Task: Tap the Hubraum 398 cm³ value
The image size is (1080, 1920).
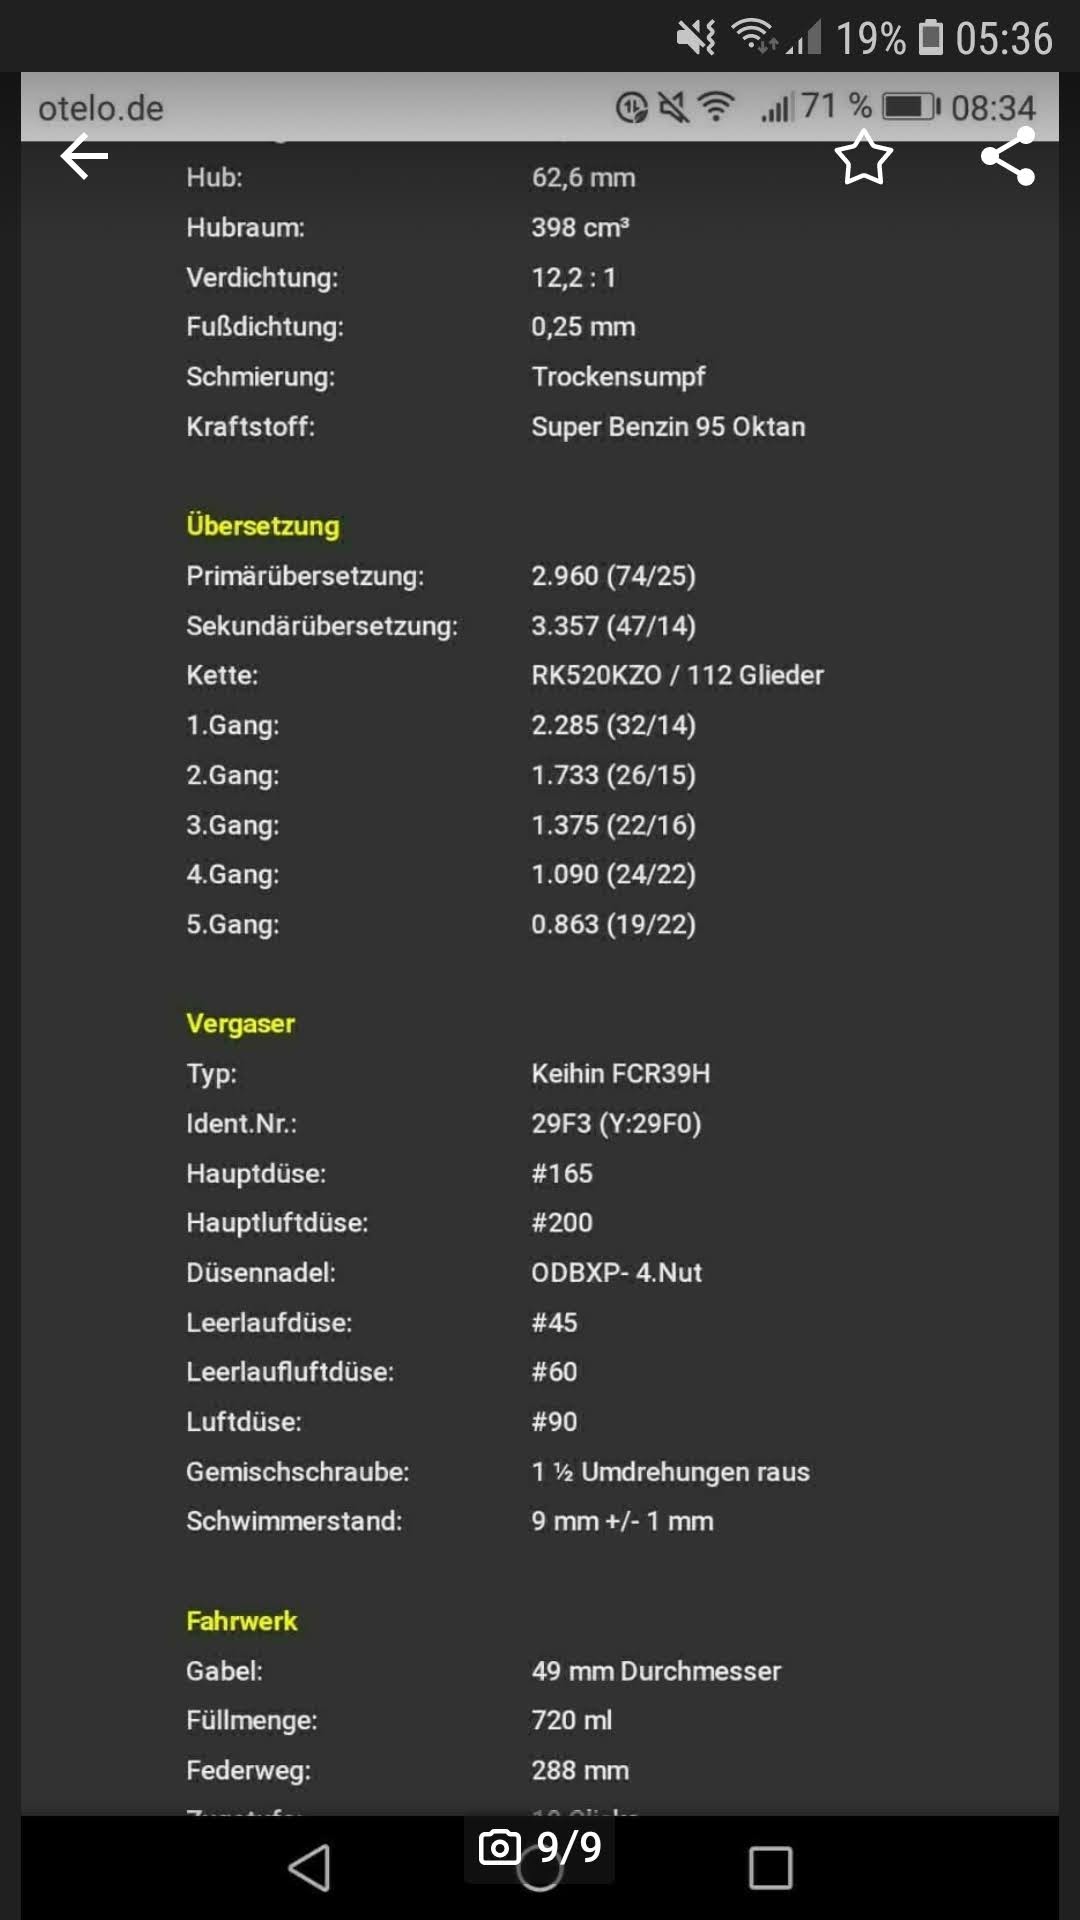Action: (580, 228)
